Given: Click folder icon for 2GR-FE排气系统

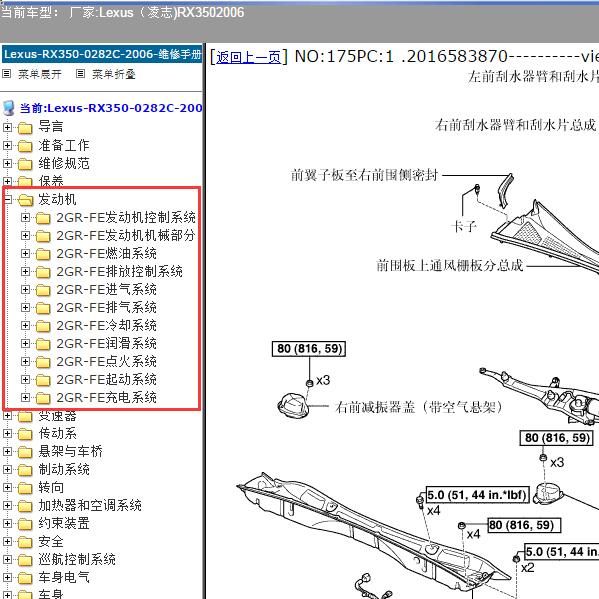Looking at the screenshot, I should (x=43, y=308).
